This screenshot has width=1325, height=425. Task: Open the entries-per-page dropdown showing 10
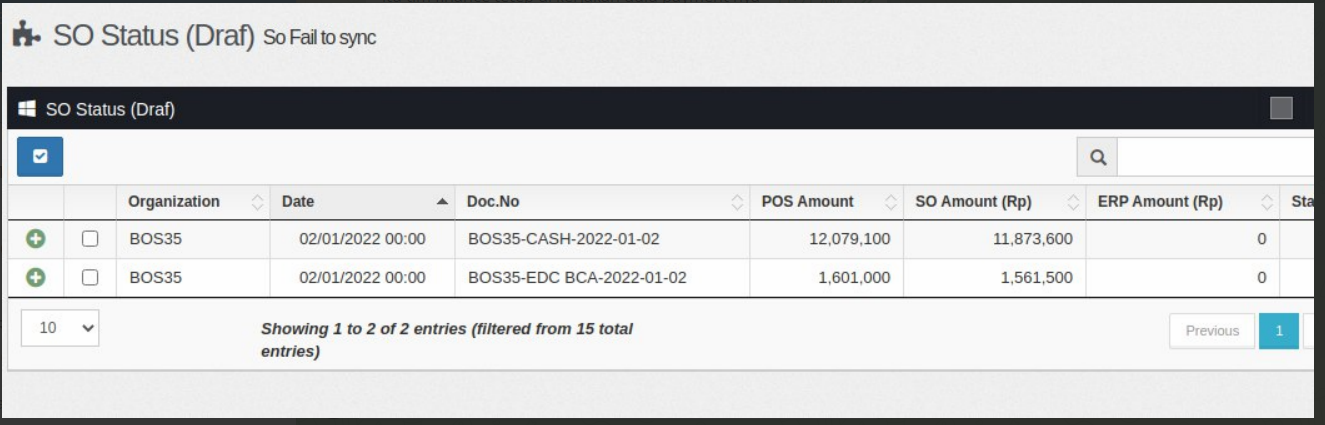59,328
